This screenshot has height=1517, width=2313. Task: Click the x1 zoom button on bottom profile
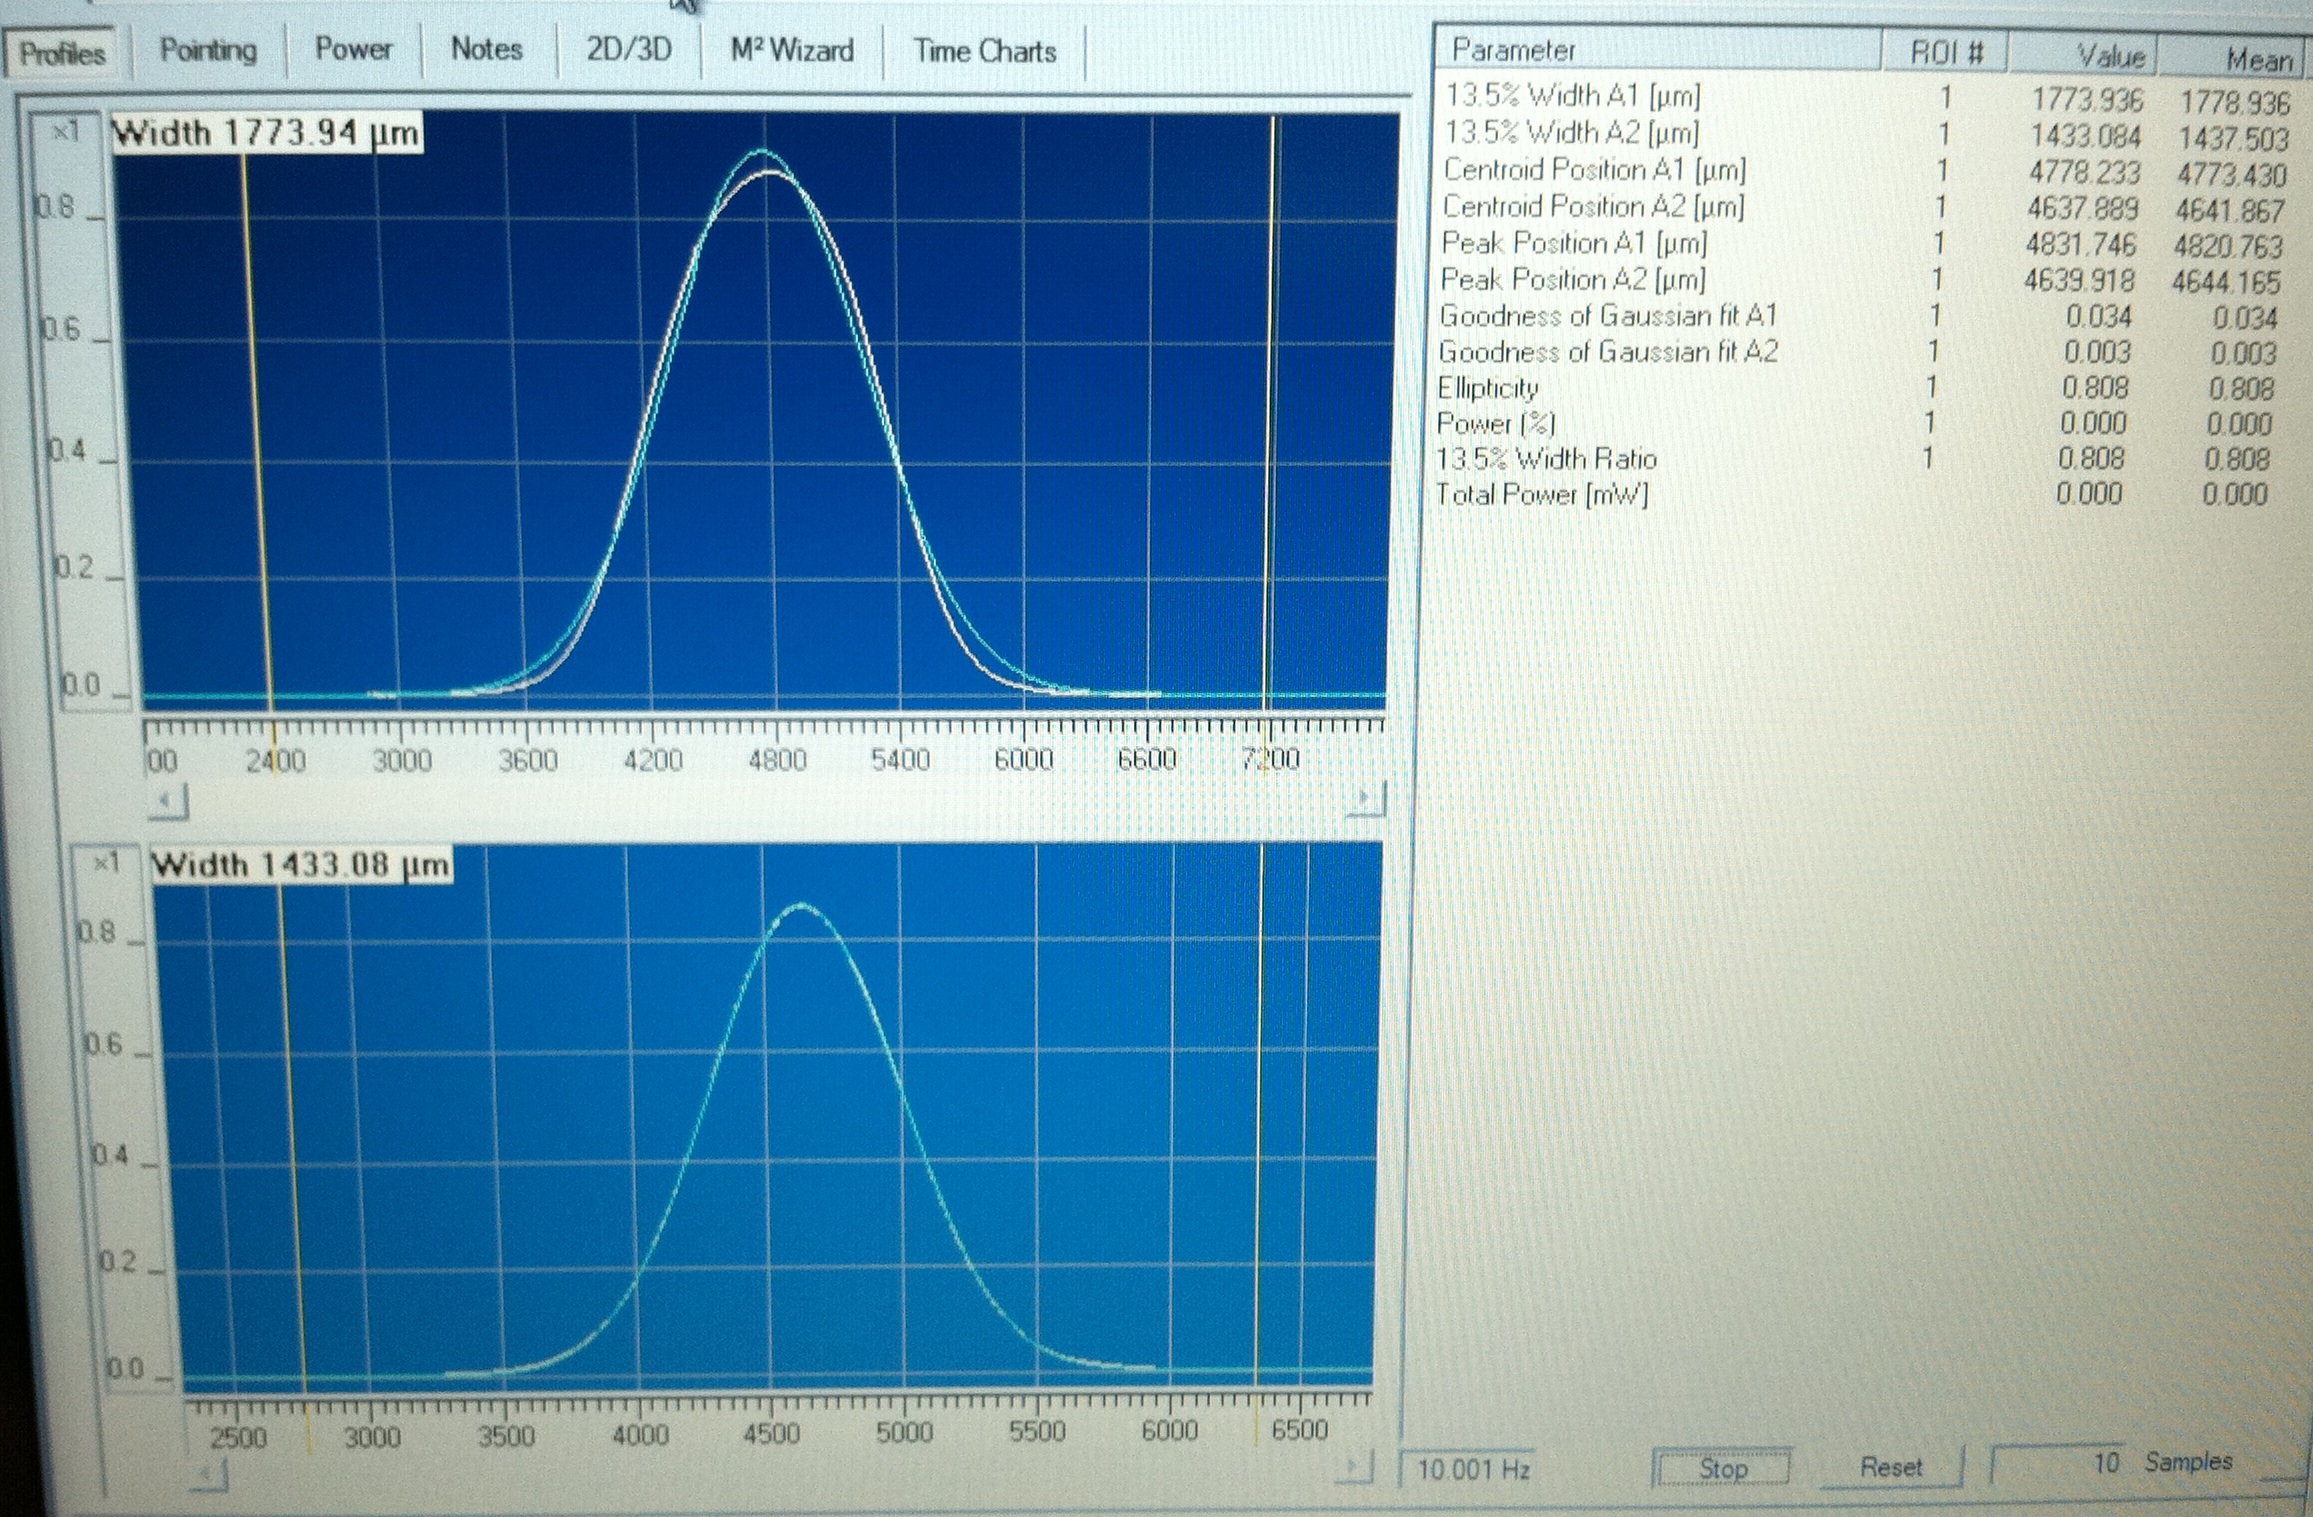click(x=107, y=862)
